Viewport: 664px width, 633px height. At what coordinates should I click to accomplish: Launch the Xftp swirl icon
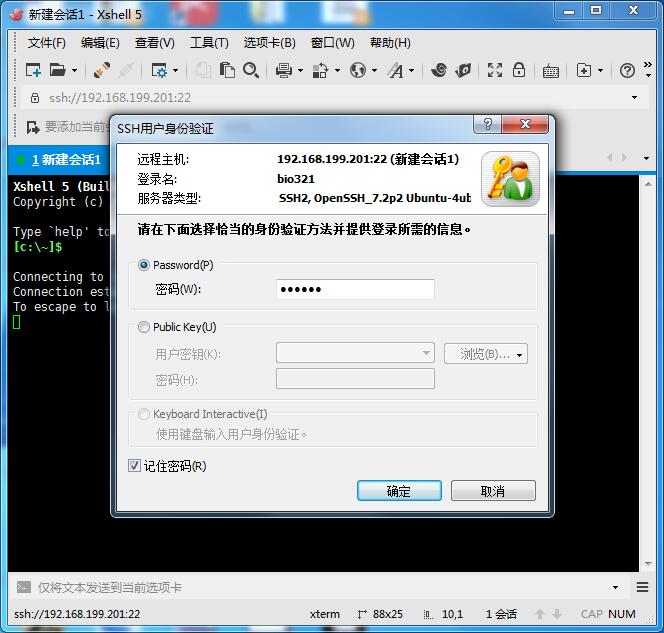(439, 70)
